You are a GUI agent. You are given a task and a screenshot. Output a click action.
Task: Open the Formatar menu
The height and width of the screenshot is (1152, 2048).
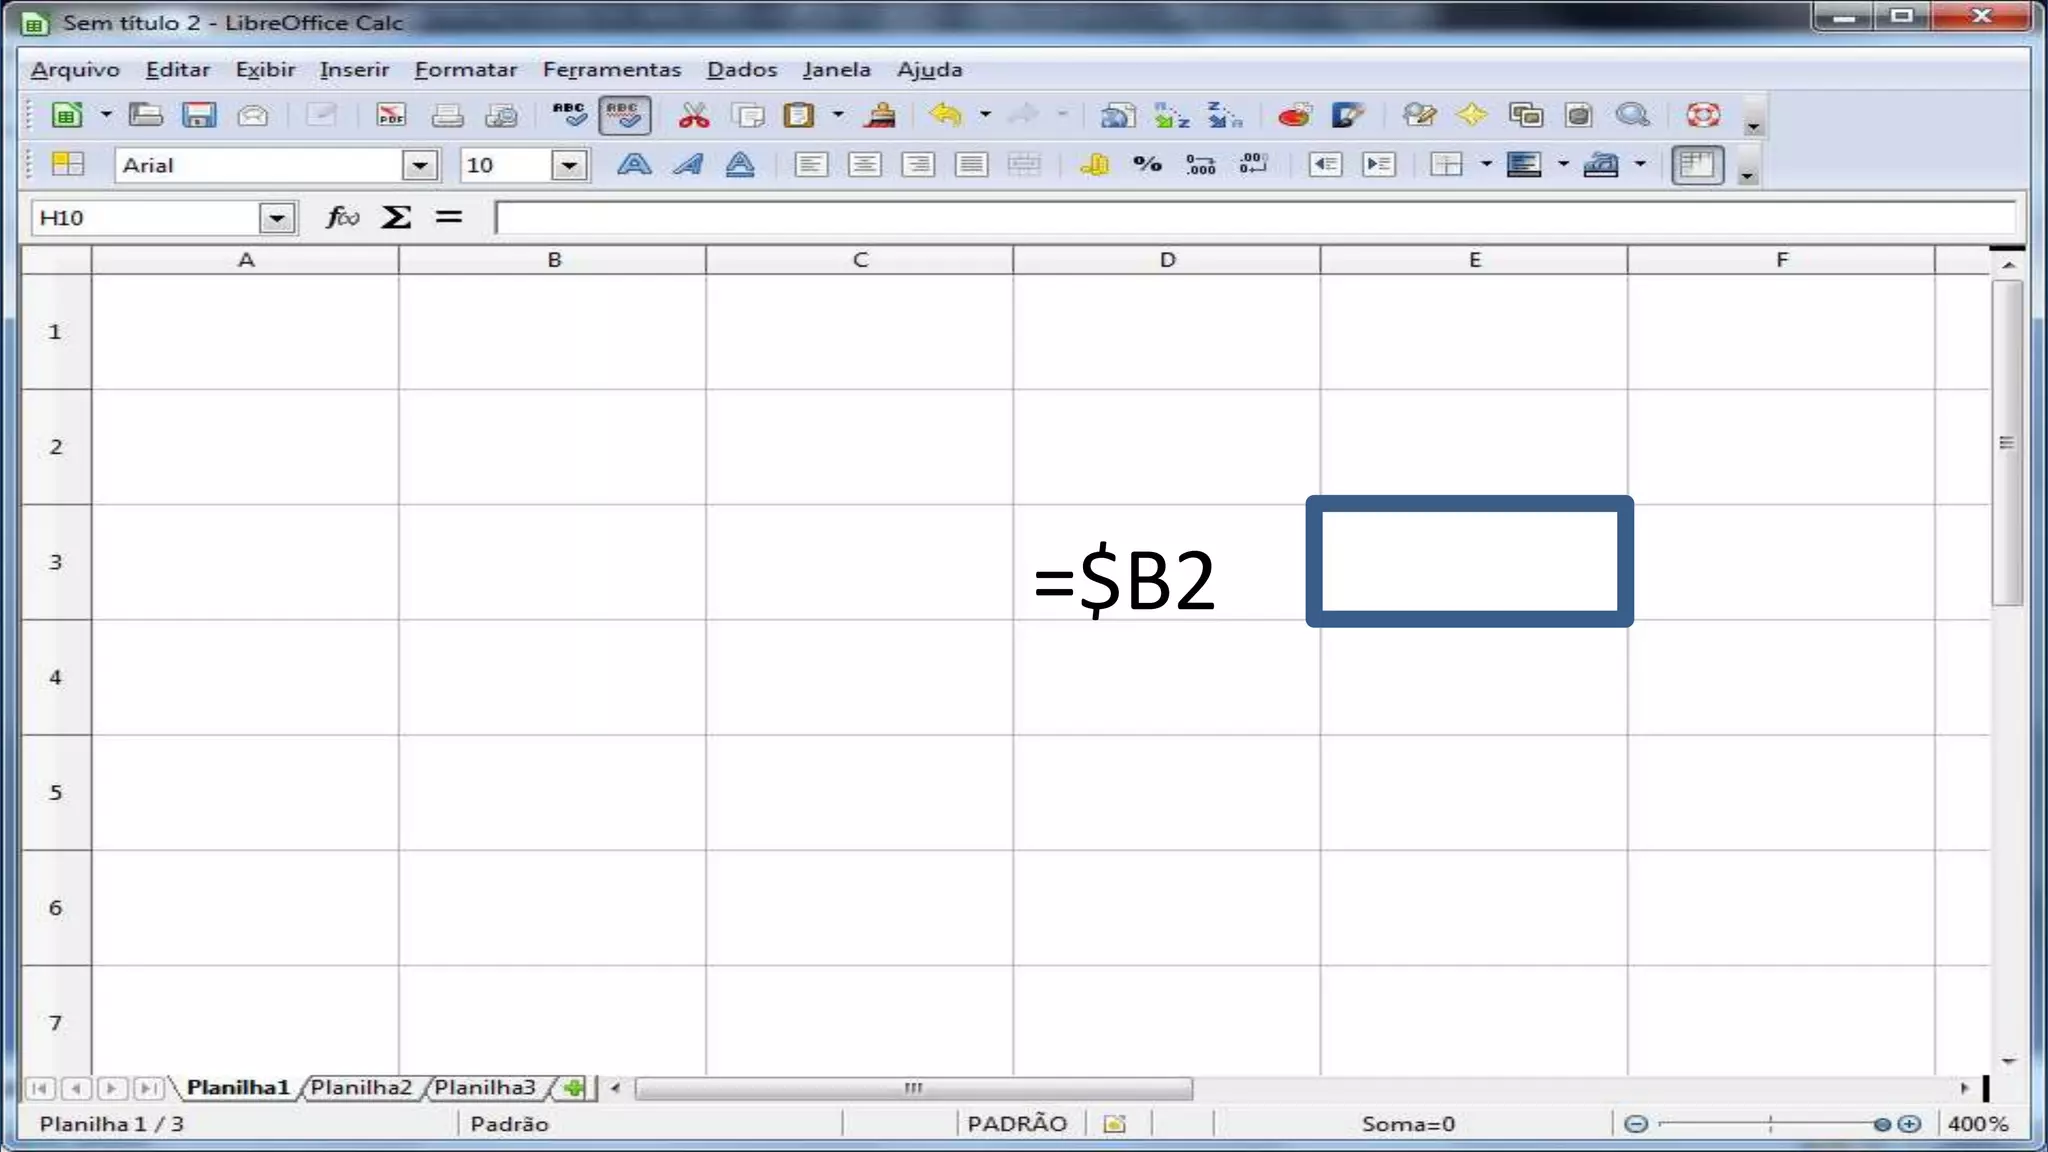tap(466, 70)
